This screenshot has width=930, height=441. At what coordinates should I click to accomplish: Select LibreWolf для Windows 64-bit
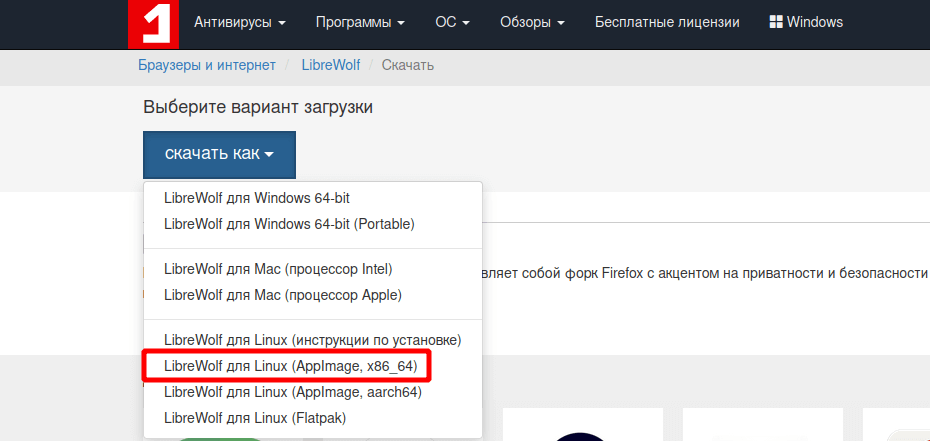pyautogui.click(x=257, y=198)
